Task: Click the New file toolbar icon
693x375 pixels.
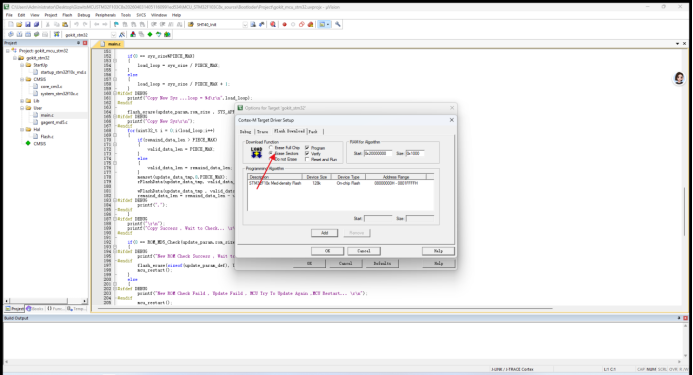Action: tap(11, 24)
